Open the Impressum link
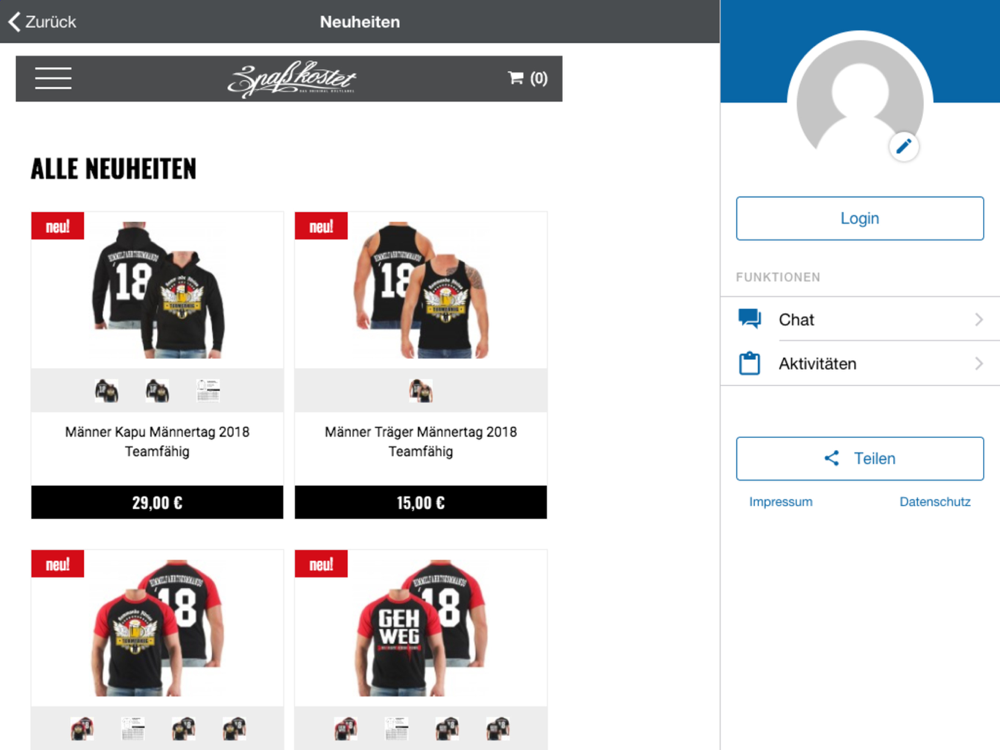 point(781,502)
